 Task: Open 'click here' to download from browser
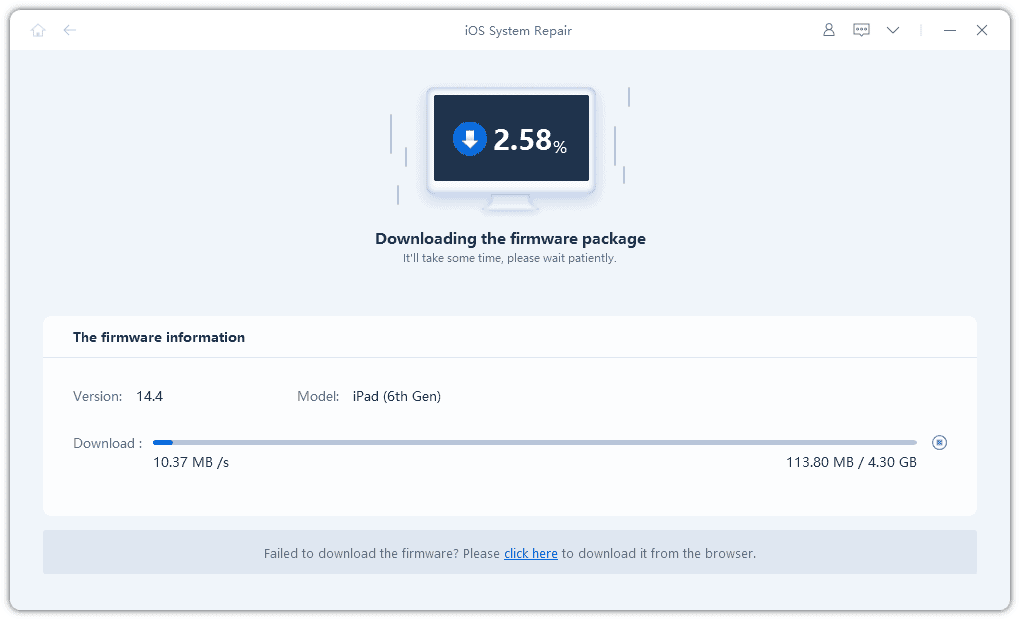tap(531, 553)
